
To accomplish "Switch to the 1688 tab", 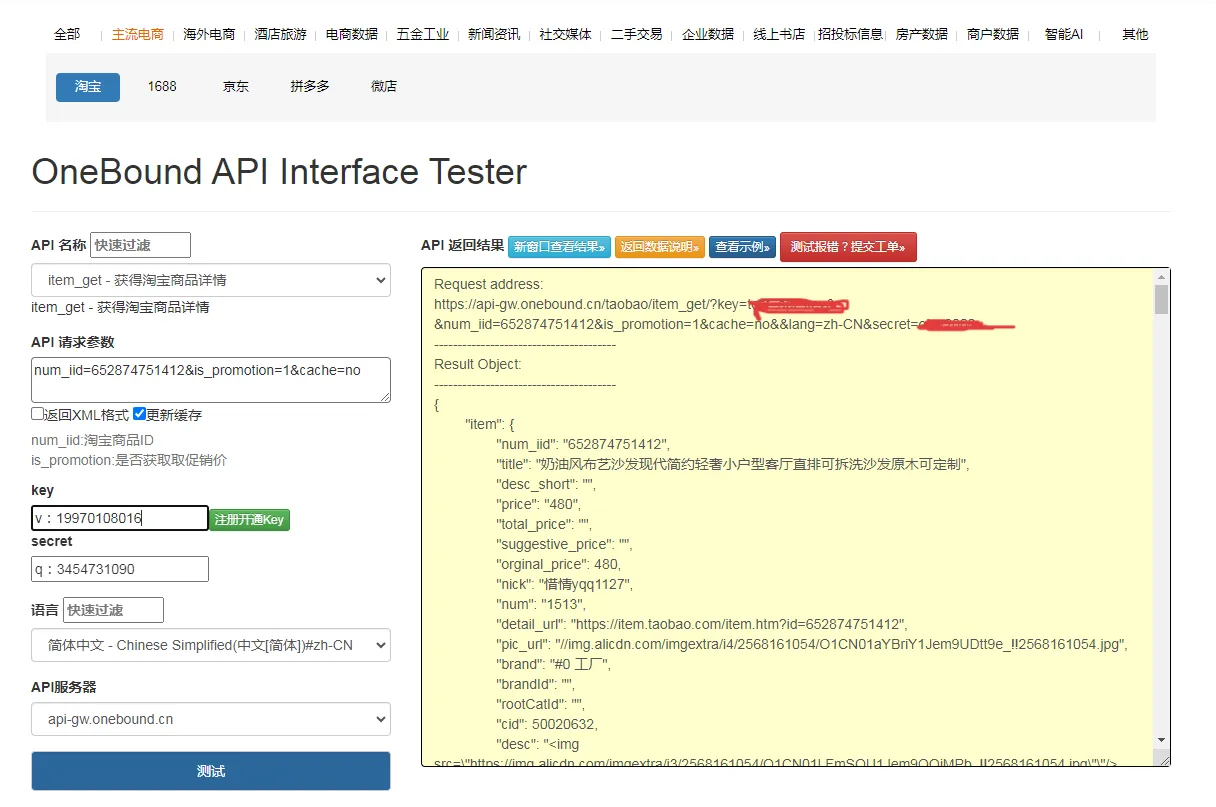I will tap(162, 87).
